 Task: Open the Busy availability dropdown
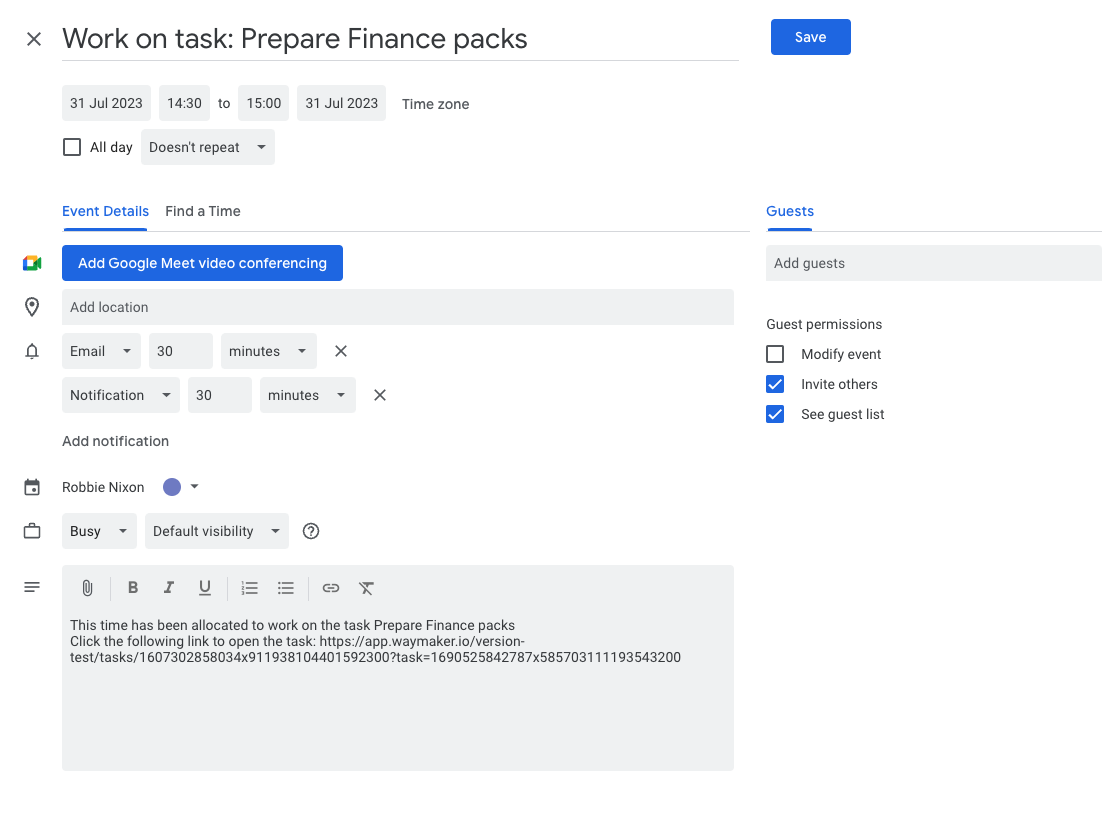(x=99, y=531)
